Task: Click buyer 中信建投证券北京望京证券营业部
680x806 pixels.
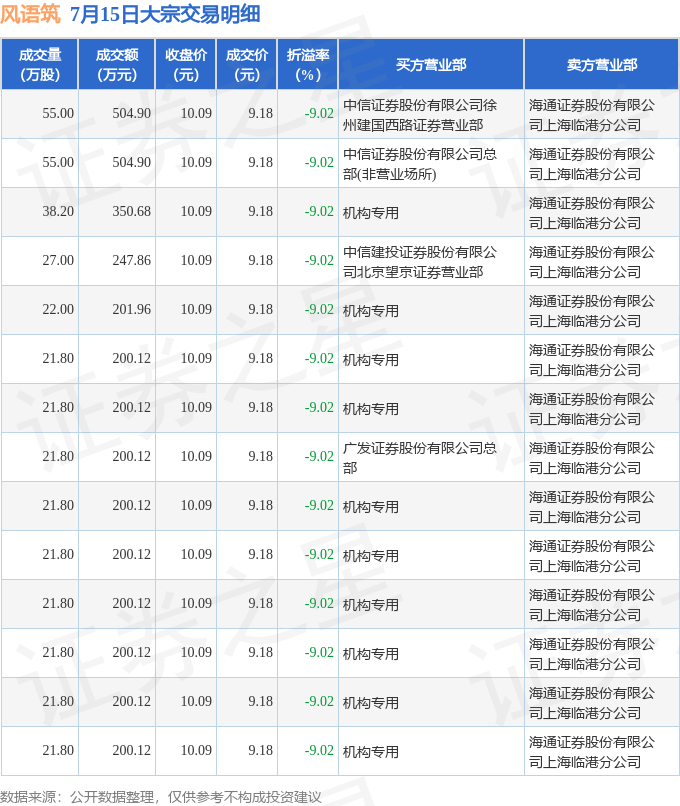Action: pyautogui.click(x=419, y=262)
